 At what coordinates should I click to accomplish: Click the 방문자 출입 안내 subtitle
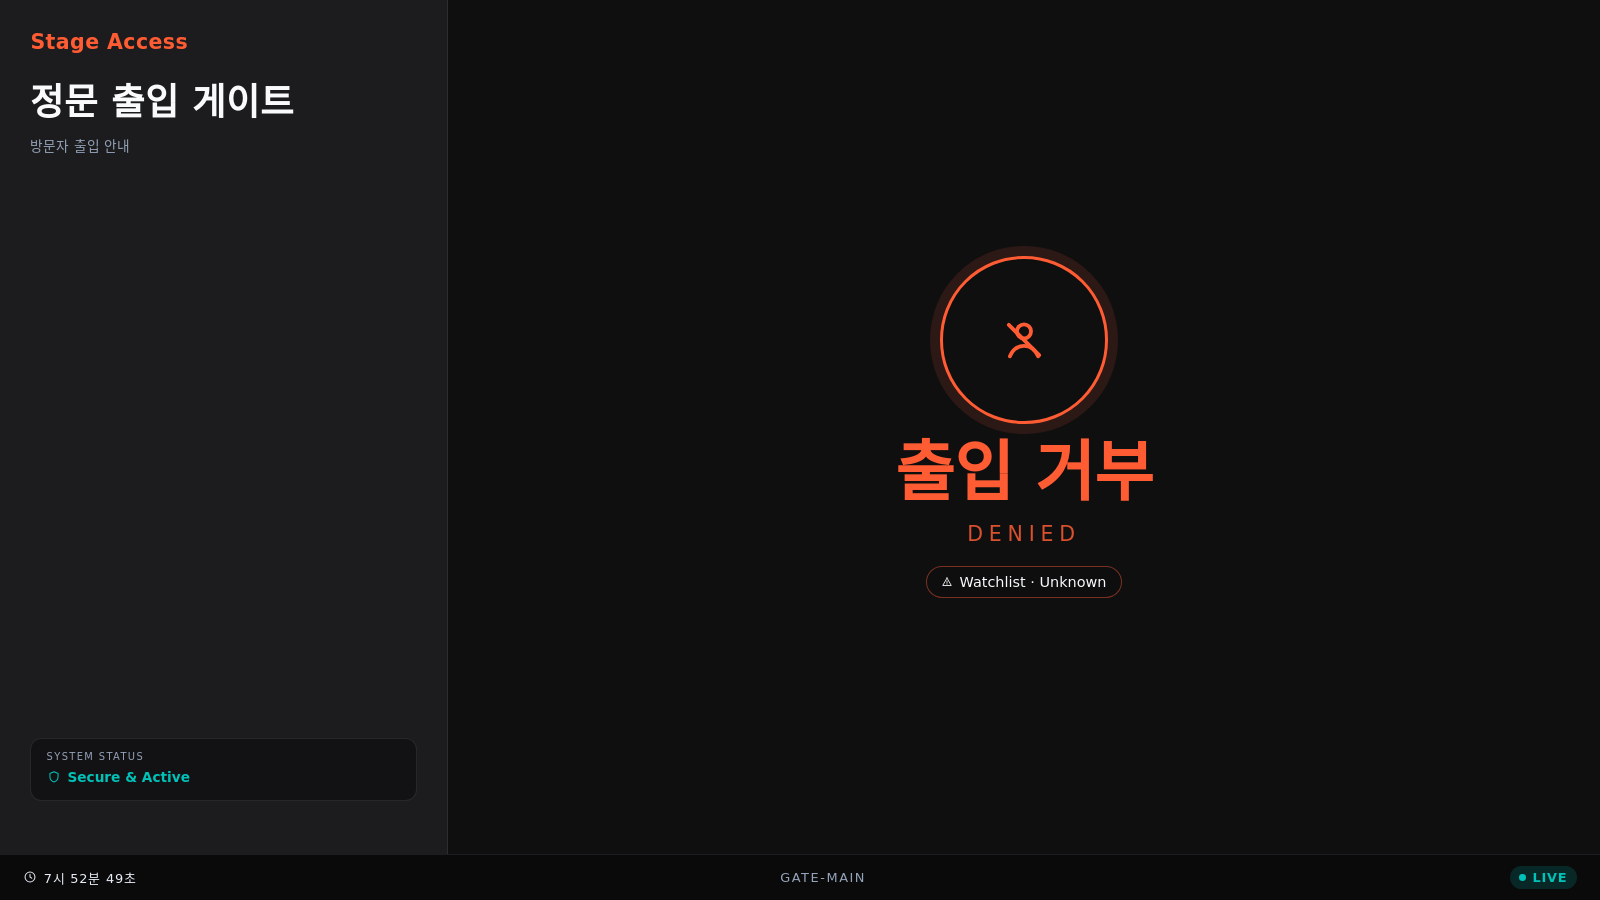80,146
